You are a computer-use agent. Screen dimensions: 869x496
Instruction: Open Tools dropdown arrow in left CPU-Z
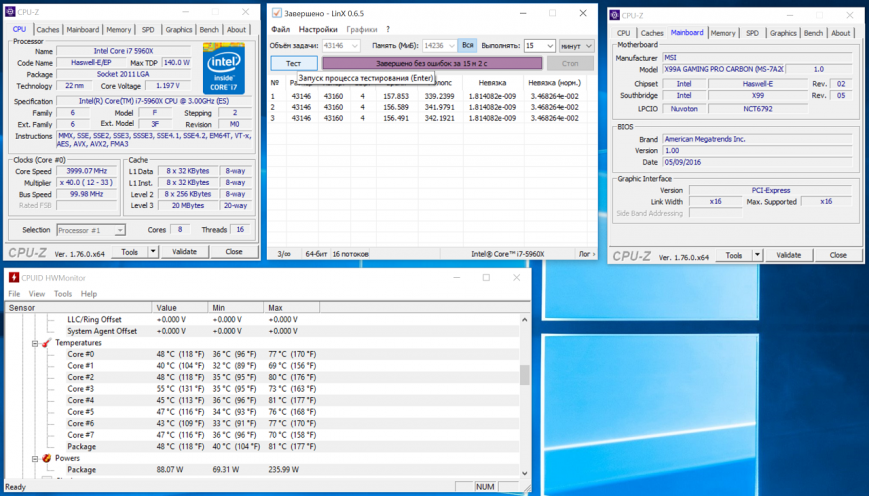153,252
